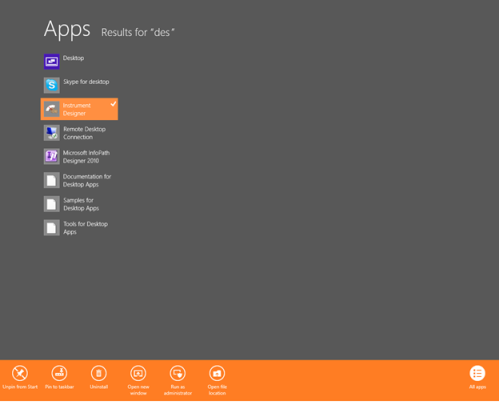
Task: Click Open new window icon
Action: click(138, 373)
